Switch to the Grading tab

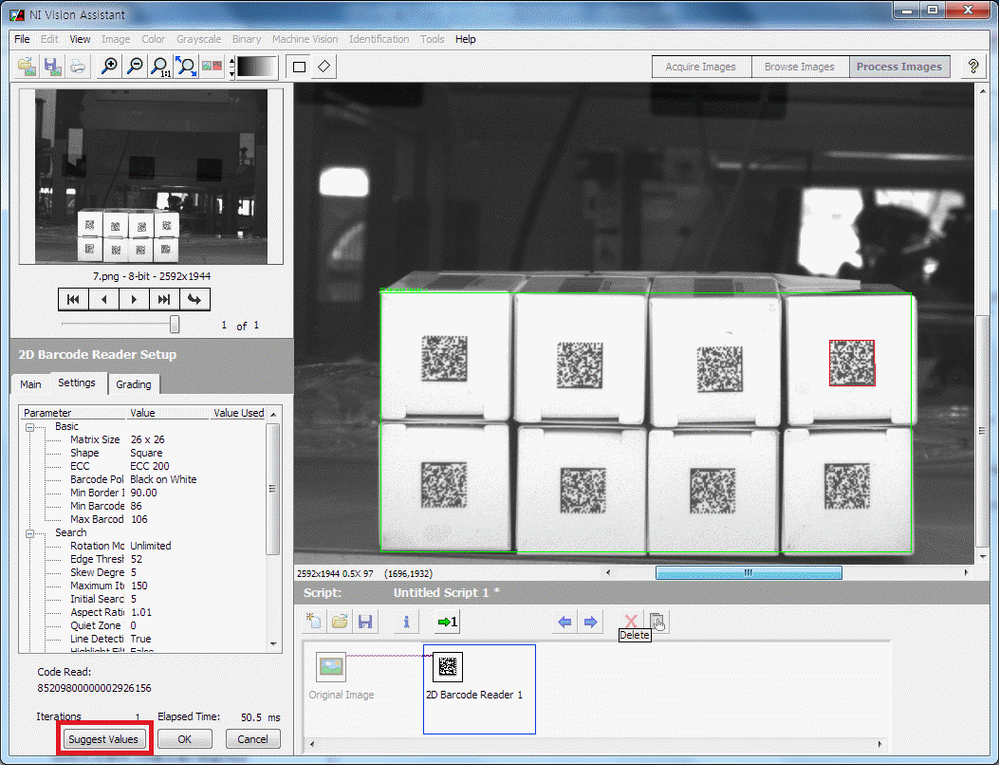click(134, 384)
